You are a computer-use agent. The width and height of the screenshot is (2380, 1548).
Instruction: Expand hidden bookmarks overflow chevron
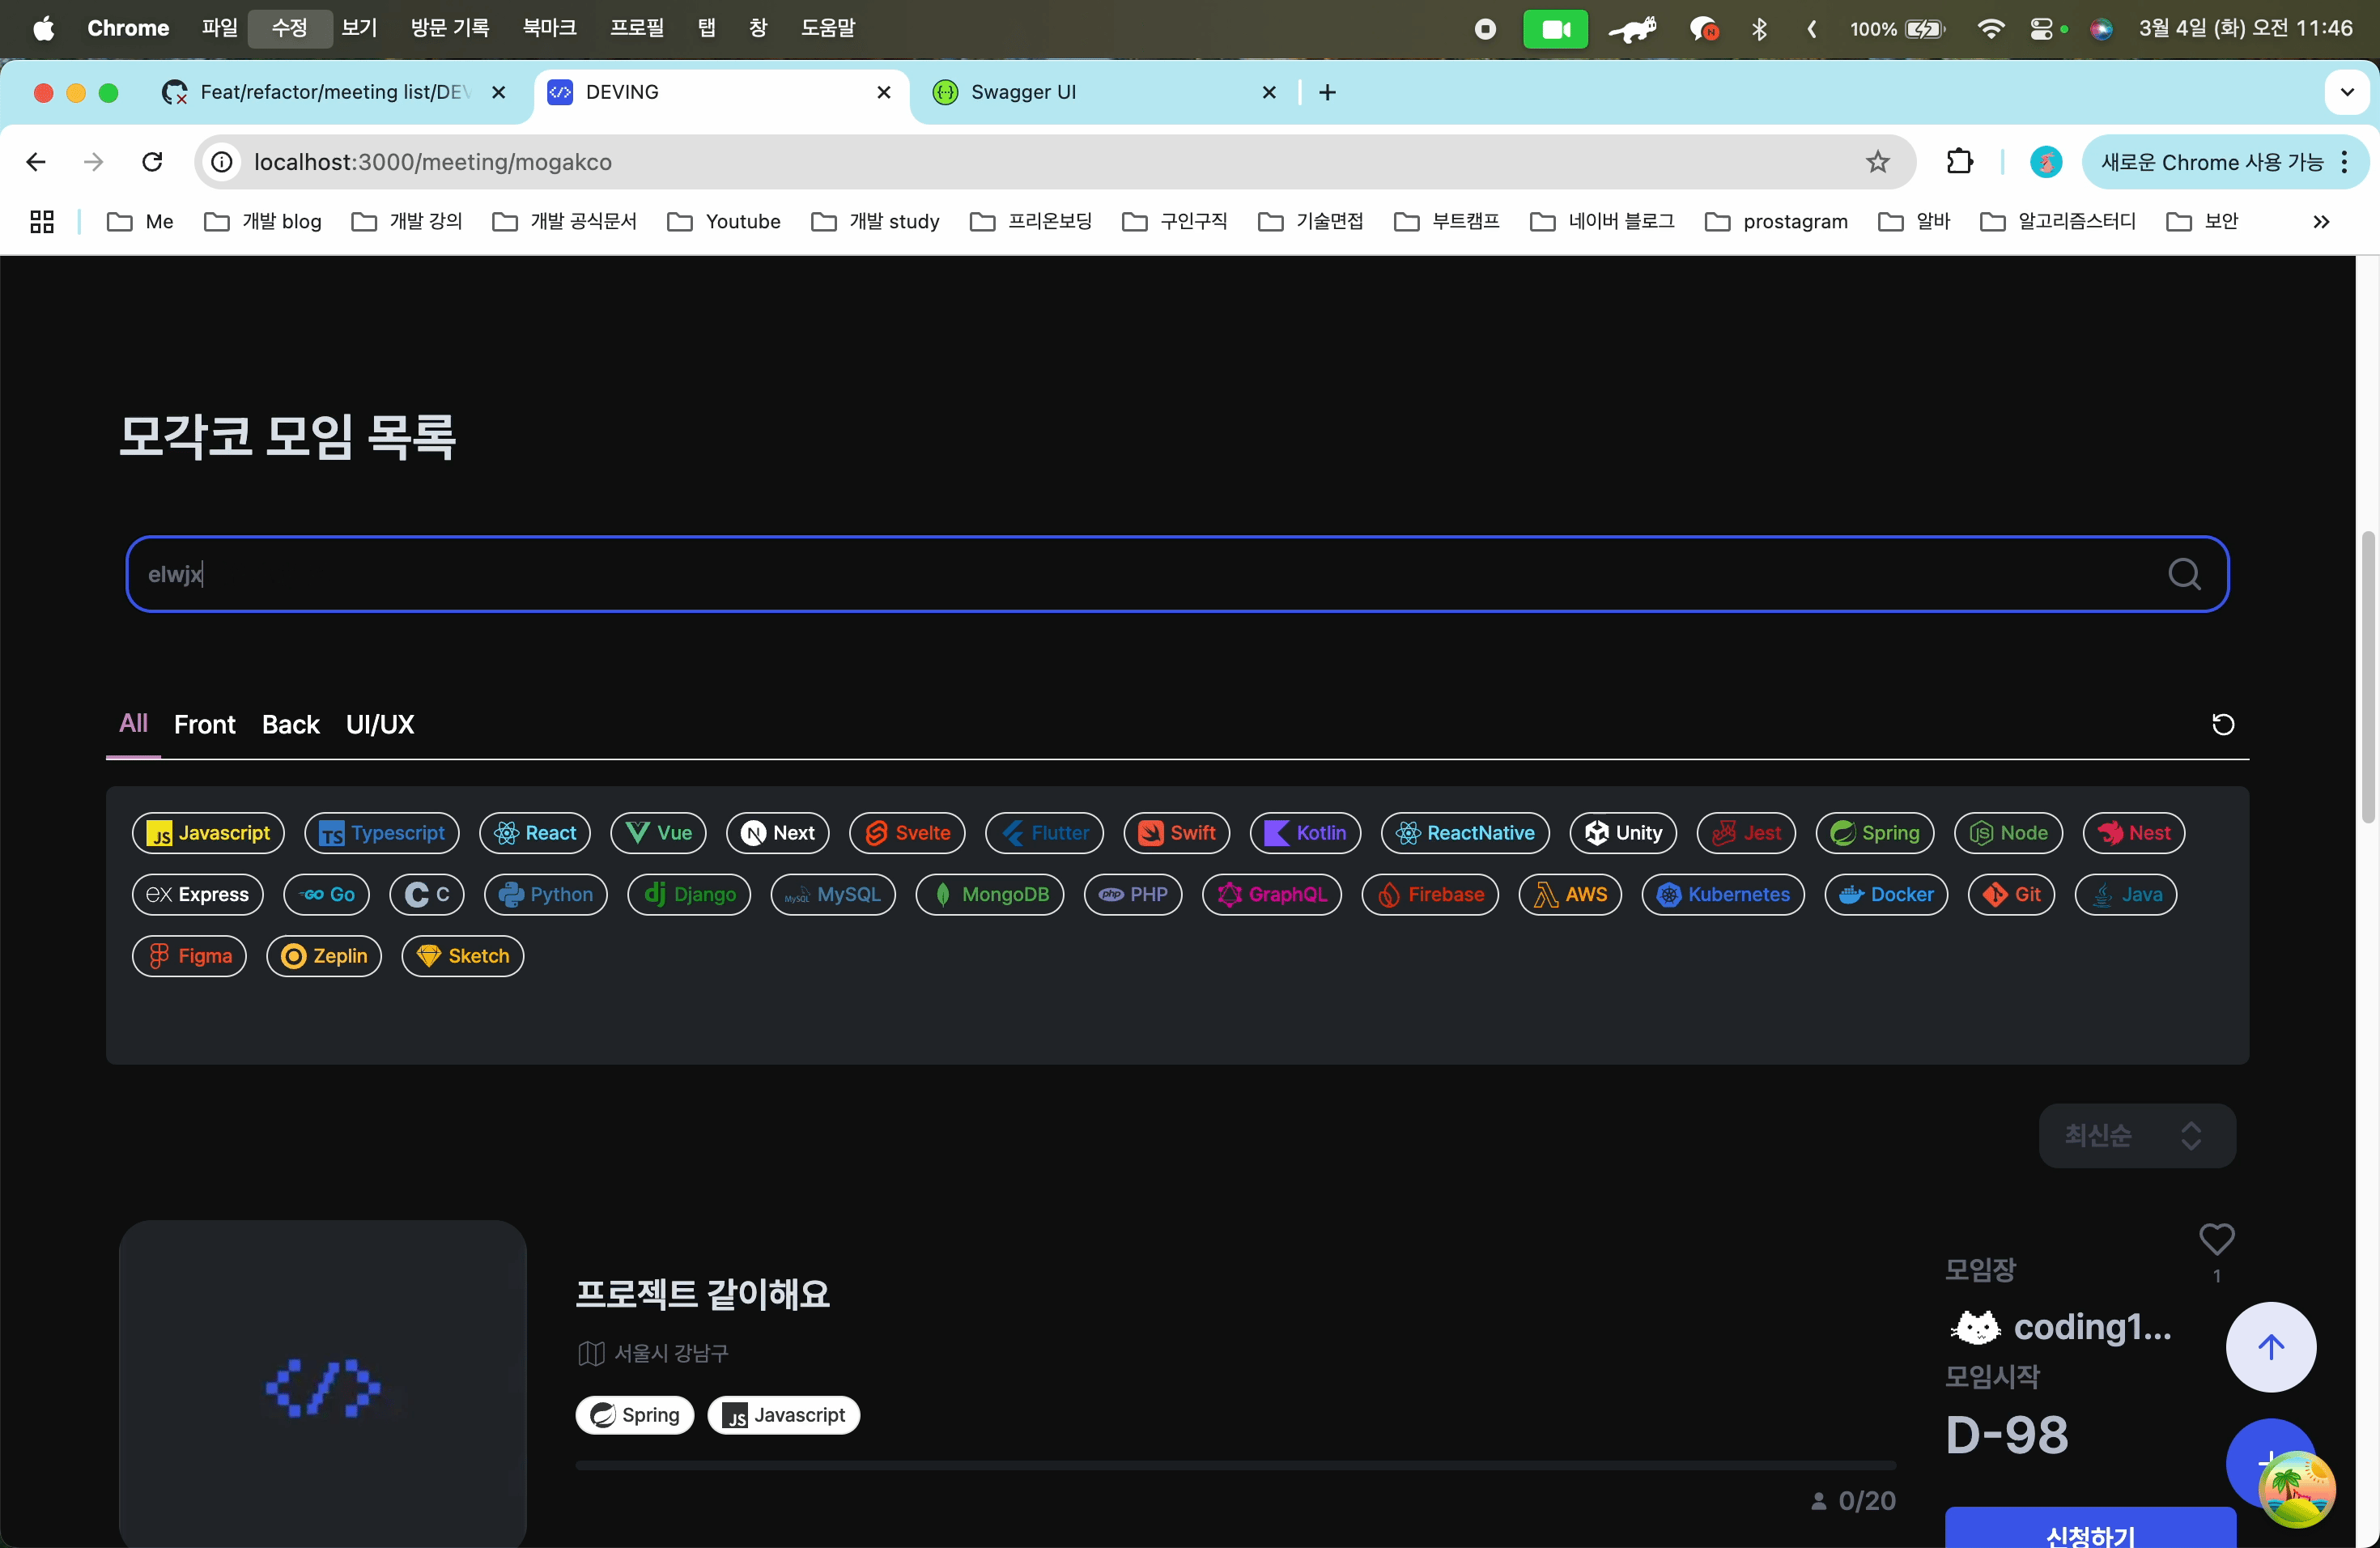(x=2320, y=221)
